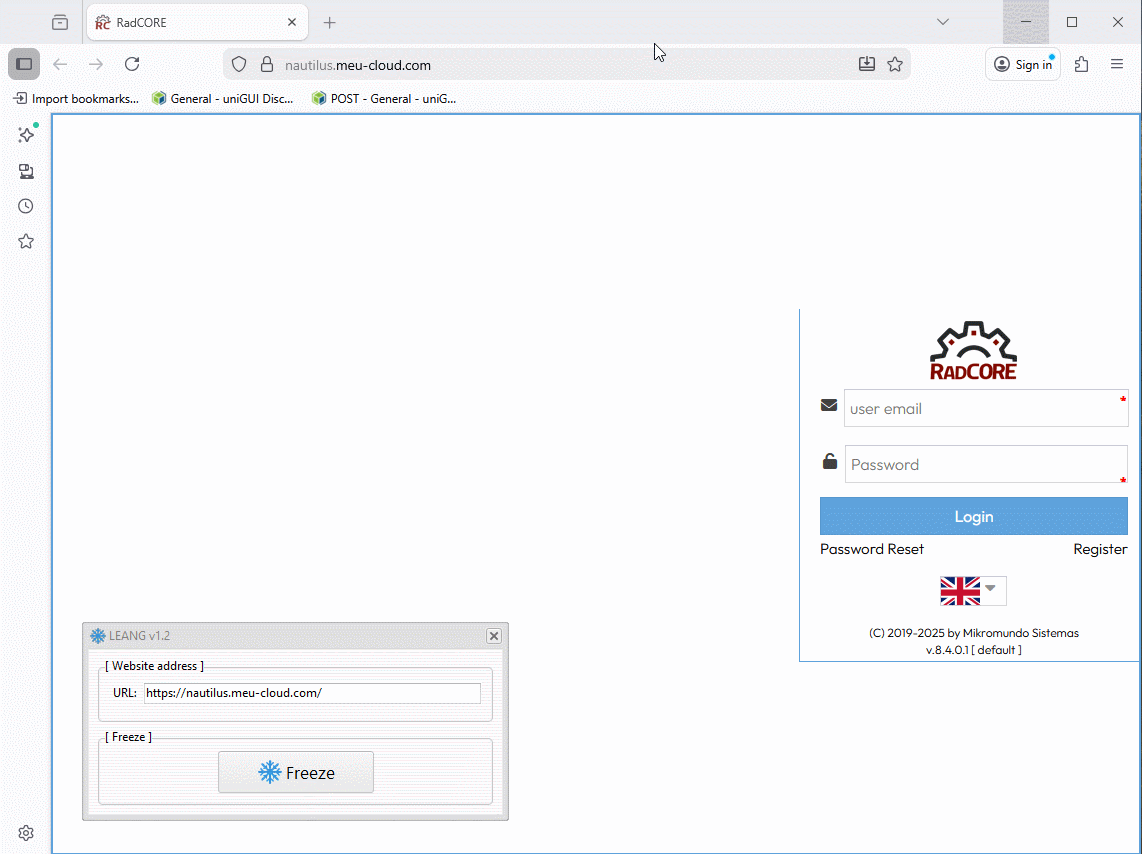
Task: Click the RadCORE gear logo
Action: (x=973, y=350)
